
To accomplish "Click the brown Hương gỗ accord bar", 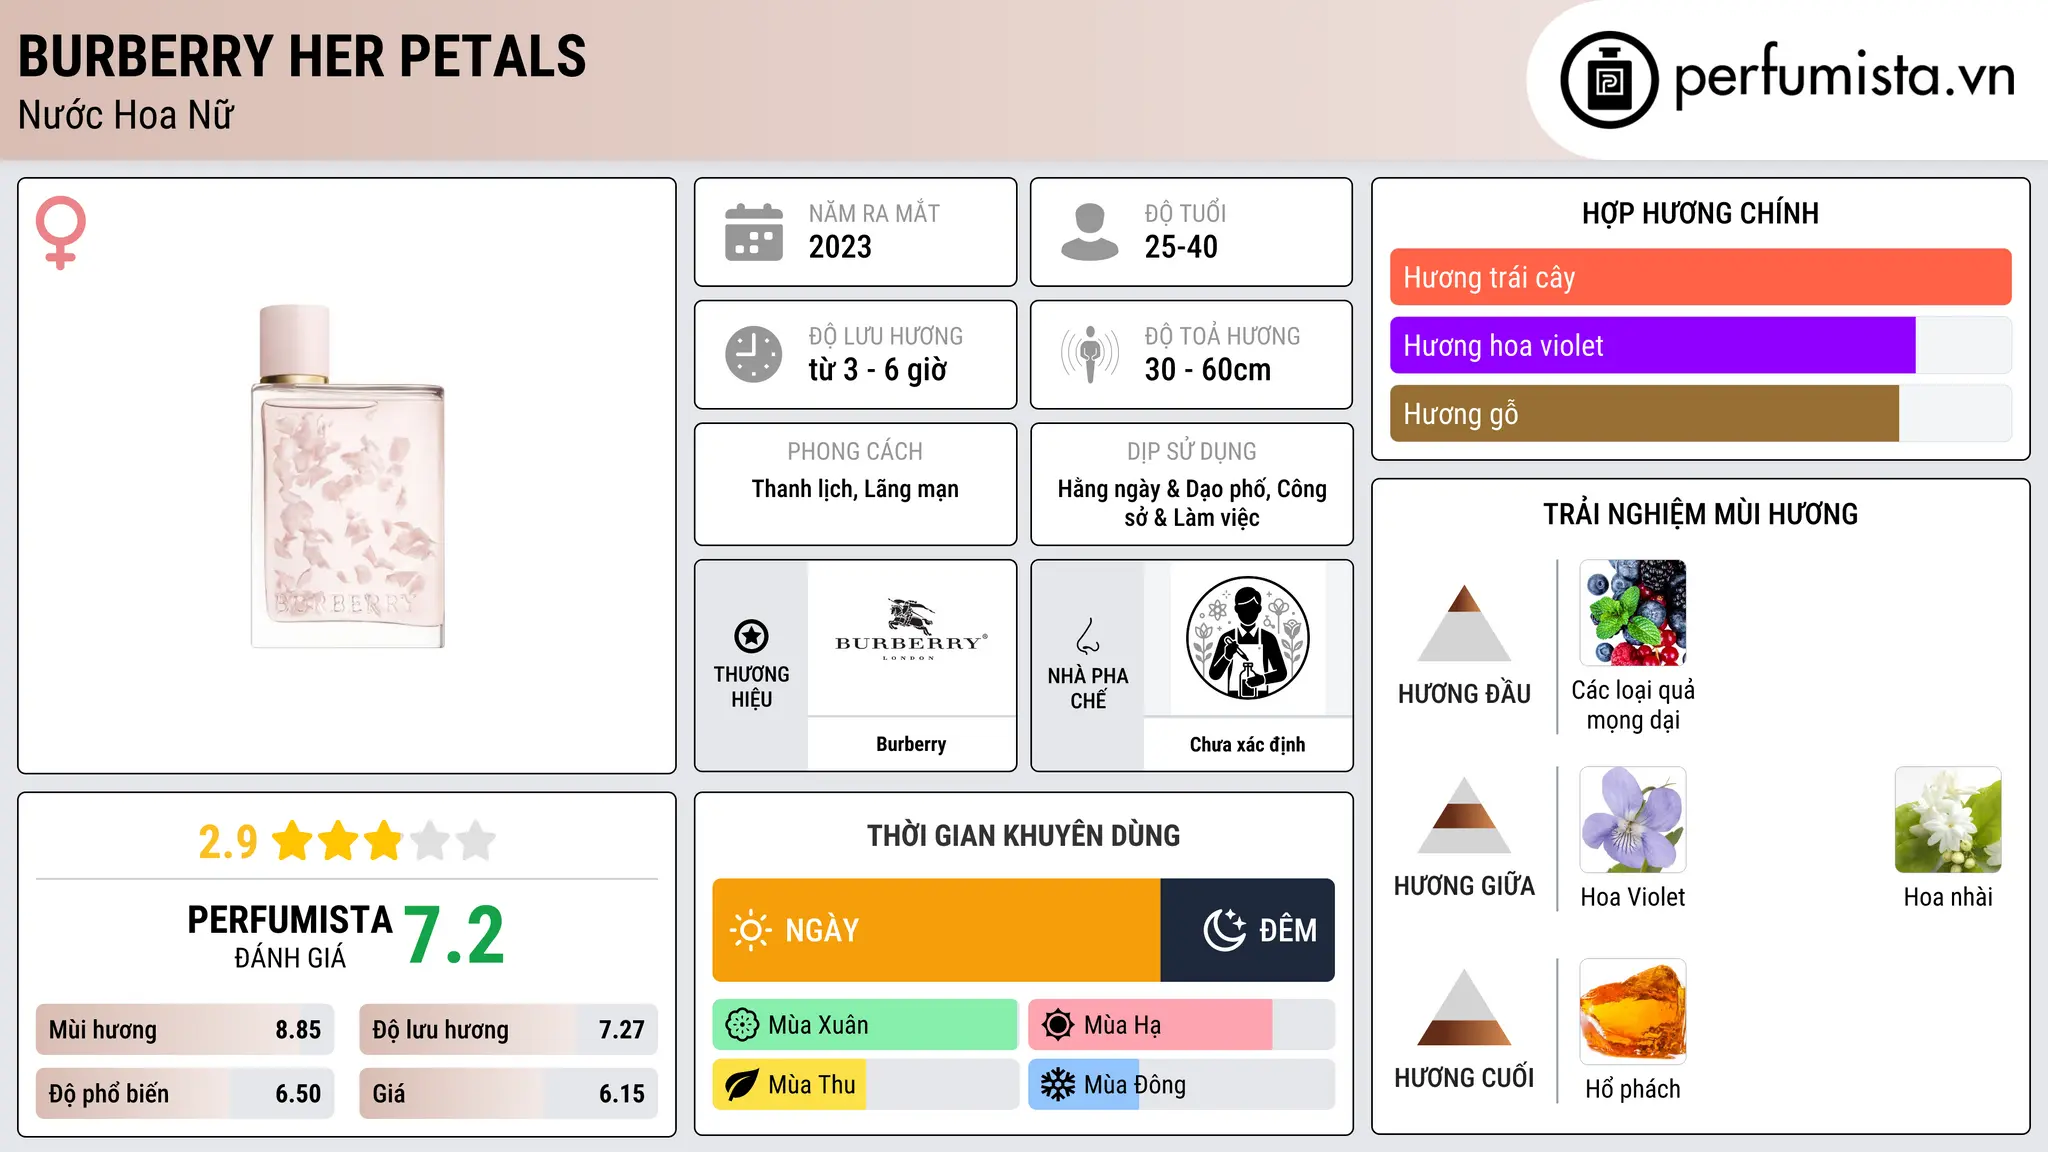I will (1644, 413).
